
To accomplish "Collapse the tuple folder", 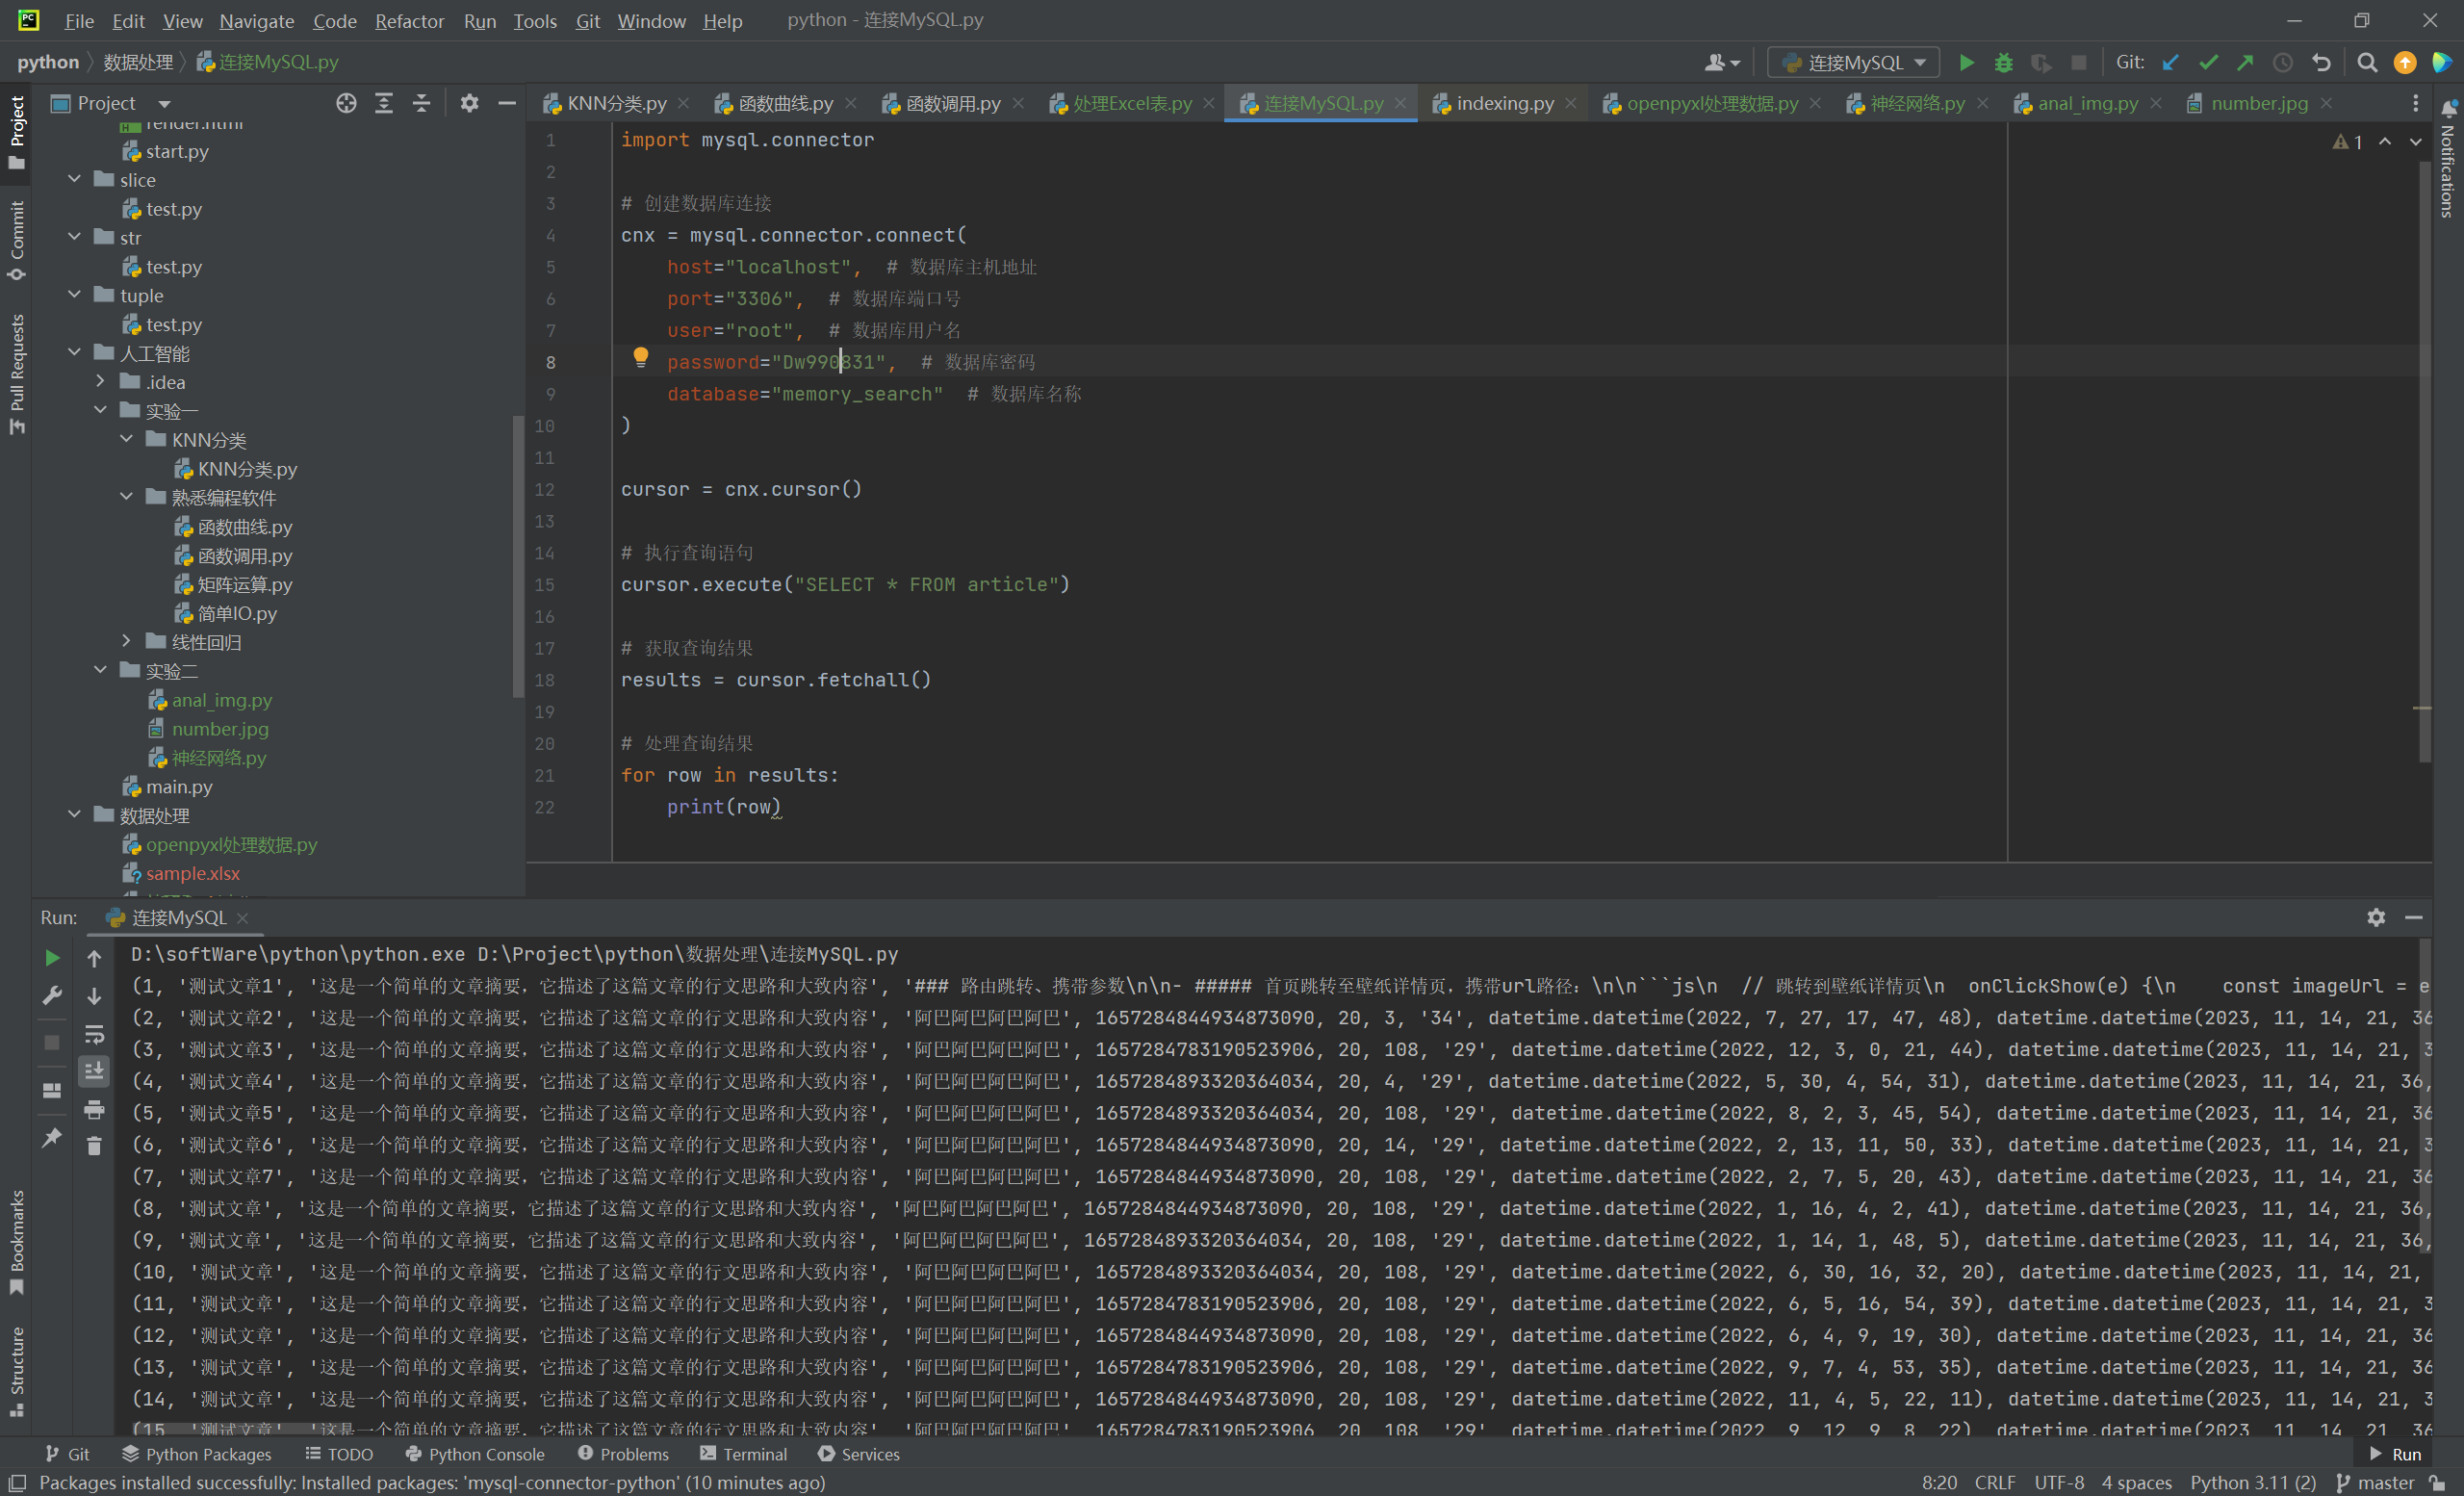I will click(x=74, y=295).
